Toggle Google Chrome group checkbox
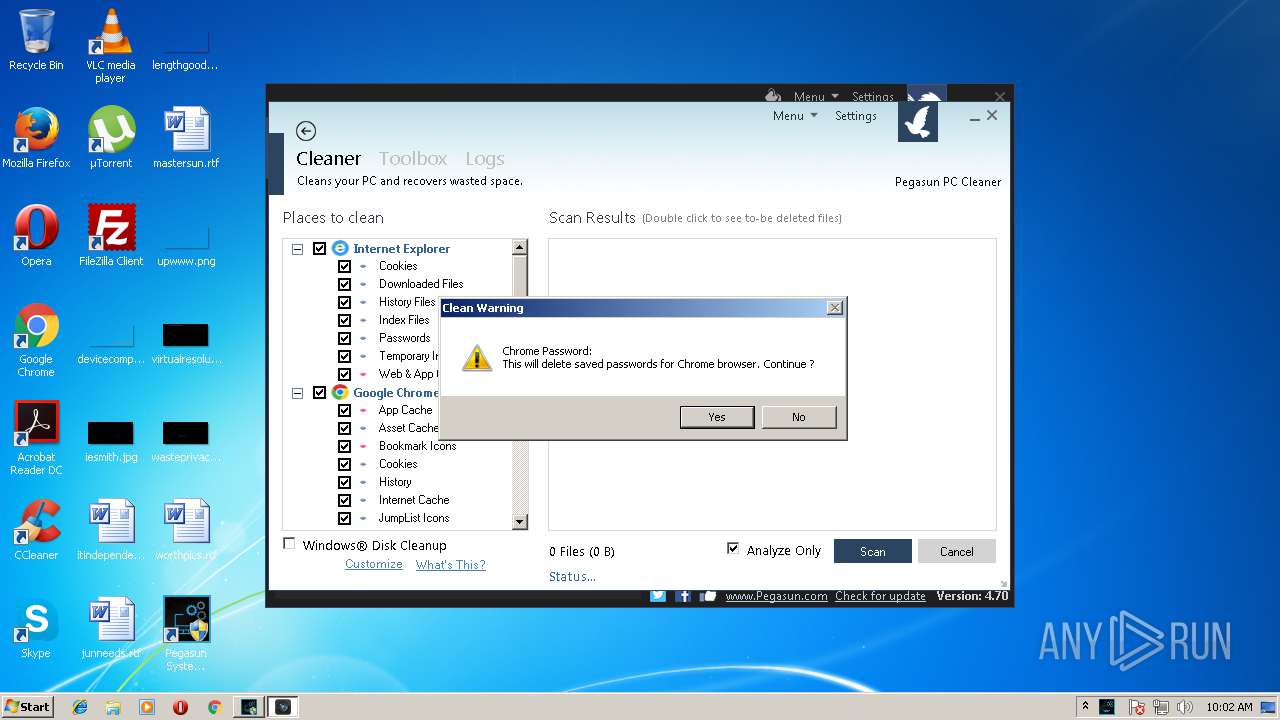This screenshot has height=720, width=1280. pyautogui.click(x=320, y=393)
